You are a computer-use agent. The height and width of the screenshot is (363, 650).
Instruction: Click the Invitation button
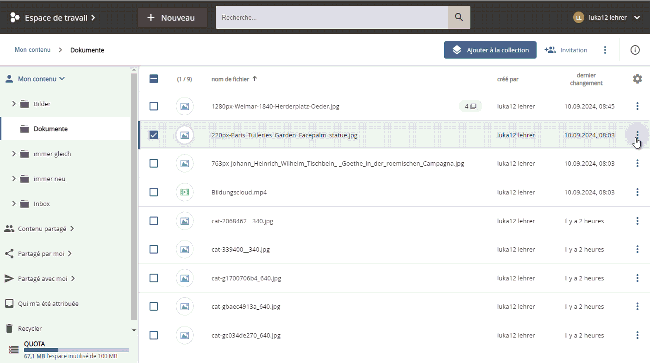click(x=565, y=50)
